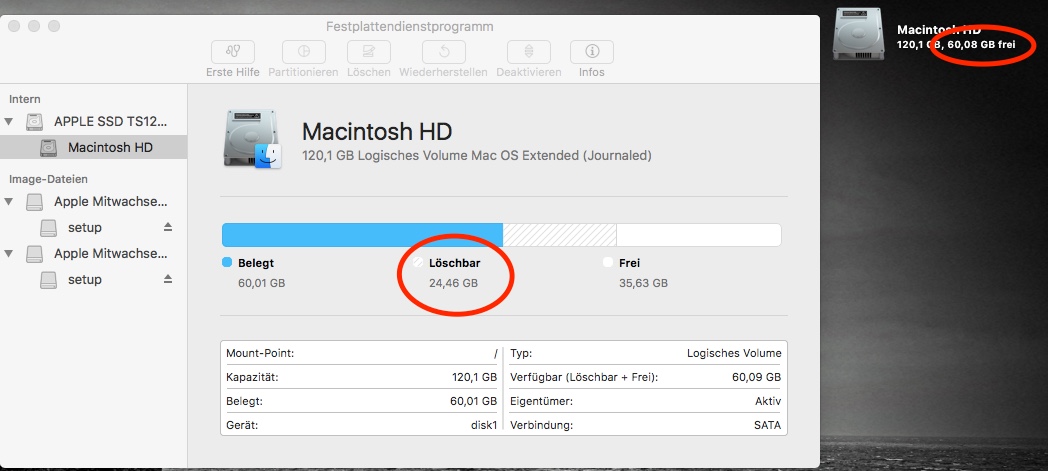Viewport: 1048px width, 471px height.
Task: Click the Mount-Point table row
Action: [x=362, y=353]
